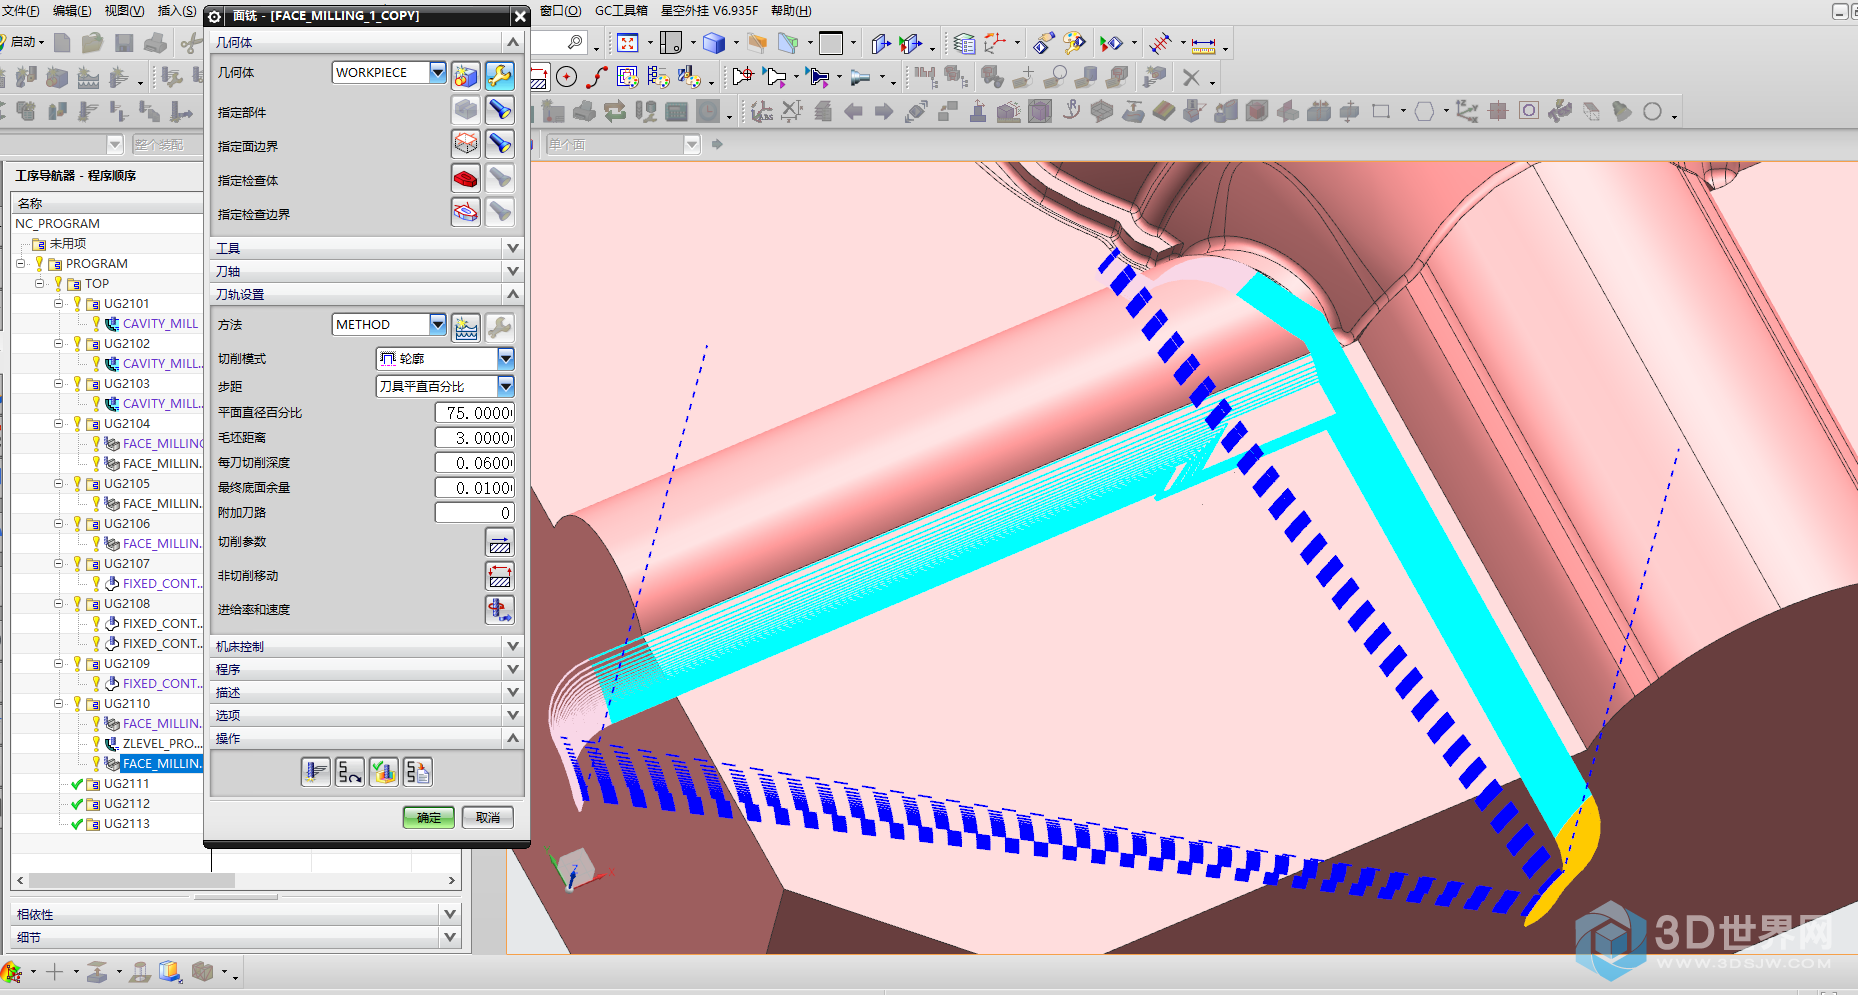This screenshot has width=1858, height=995.
Task: Expand the 工具 section
Action: (x=513, y=248)
